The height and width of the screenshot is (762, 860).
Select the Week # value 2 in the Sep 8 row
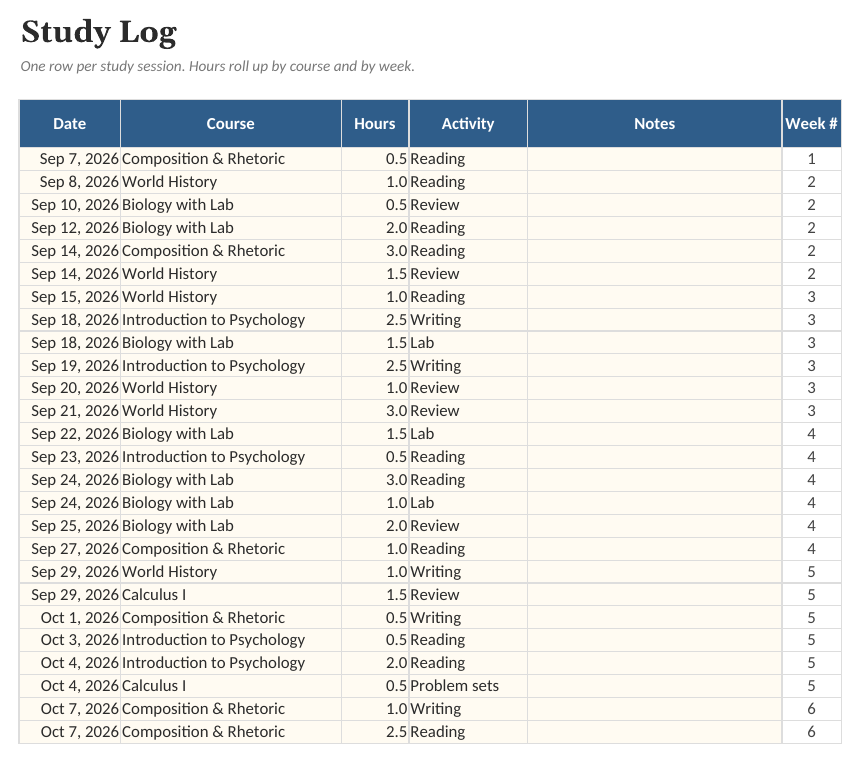point(811,182)
